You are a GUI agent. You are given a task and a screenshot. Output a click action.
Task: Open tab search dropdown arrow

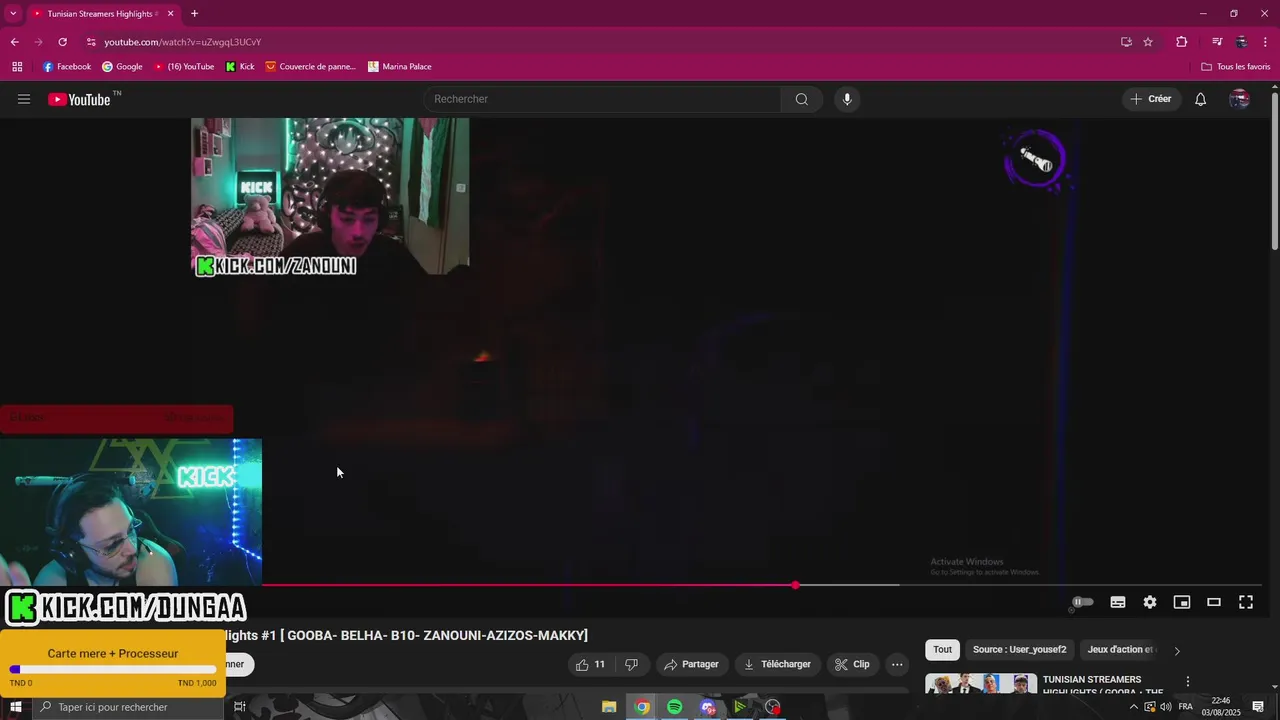(x=13, y=14)
